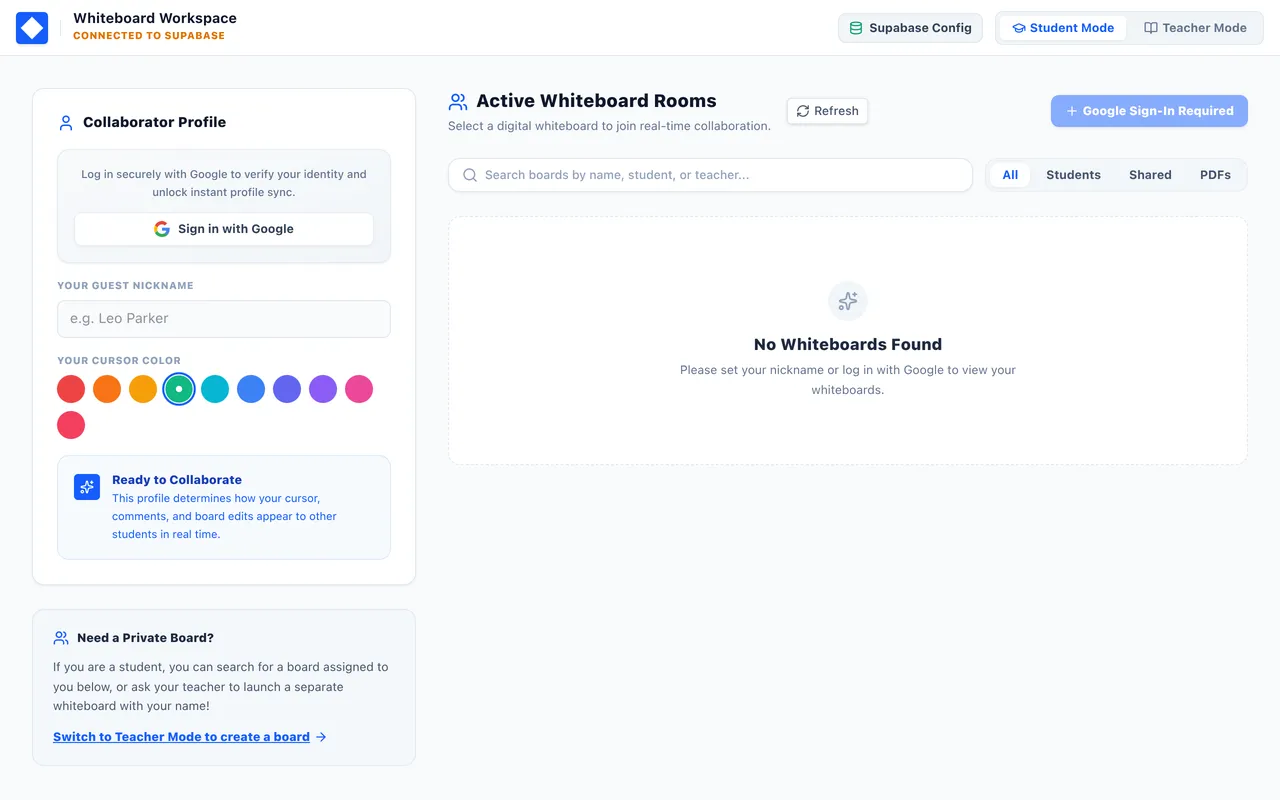Click the Collaborator Profile heading
The width and height of the screenshot is (1280, 800).
tap(154, 122)
